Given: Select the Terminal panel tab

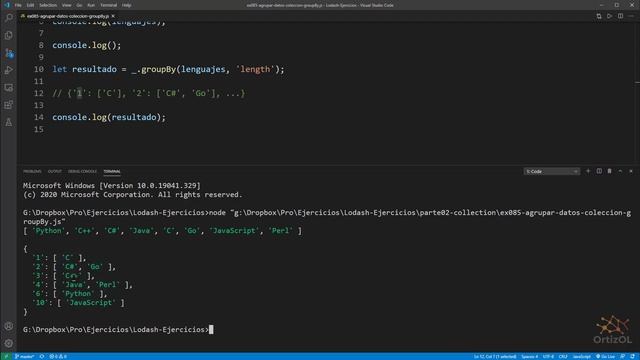Looking at the screenshot, I should 112,171.
